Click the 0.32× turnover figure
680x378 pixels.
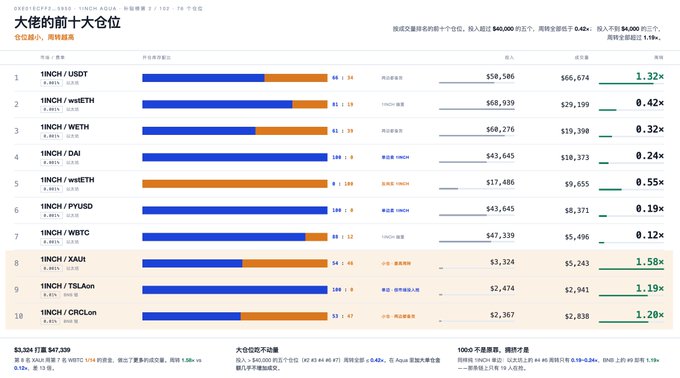click(650, 129)
